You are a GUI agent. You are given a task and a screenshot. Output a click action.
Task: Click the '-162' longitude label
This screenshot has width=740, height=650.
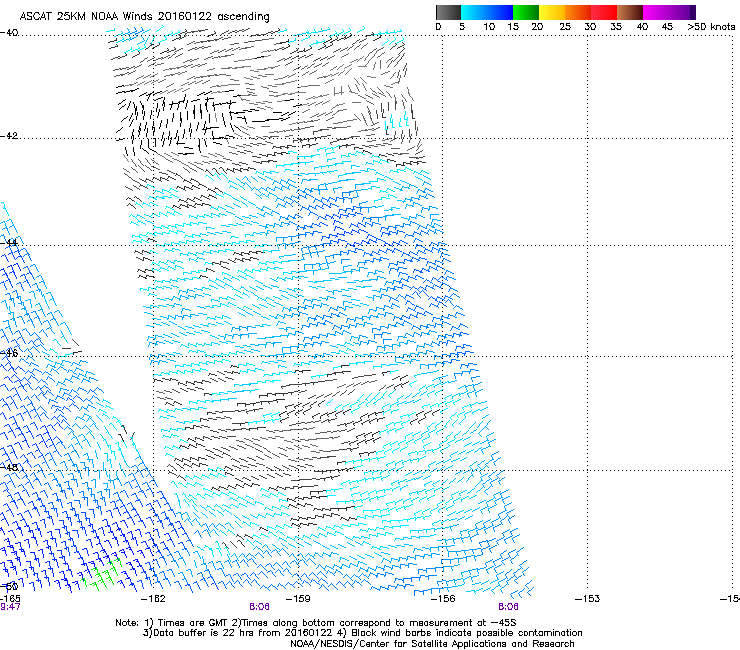(x=153, y=599)
